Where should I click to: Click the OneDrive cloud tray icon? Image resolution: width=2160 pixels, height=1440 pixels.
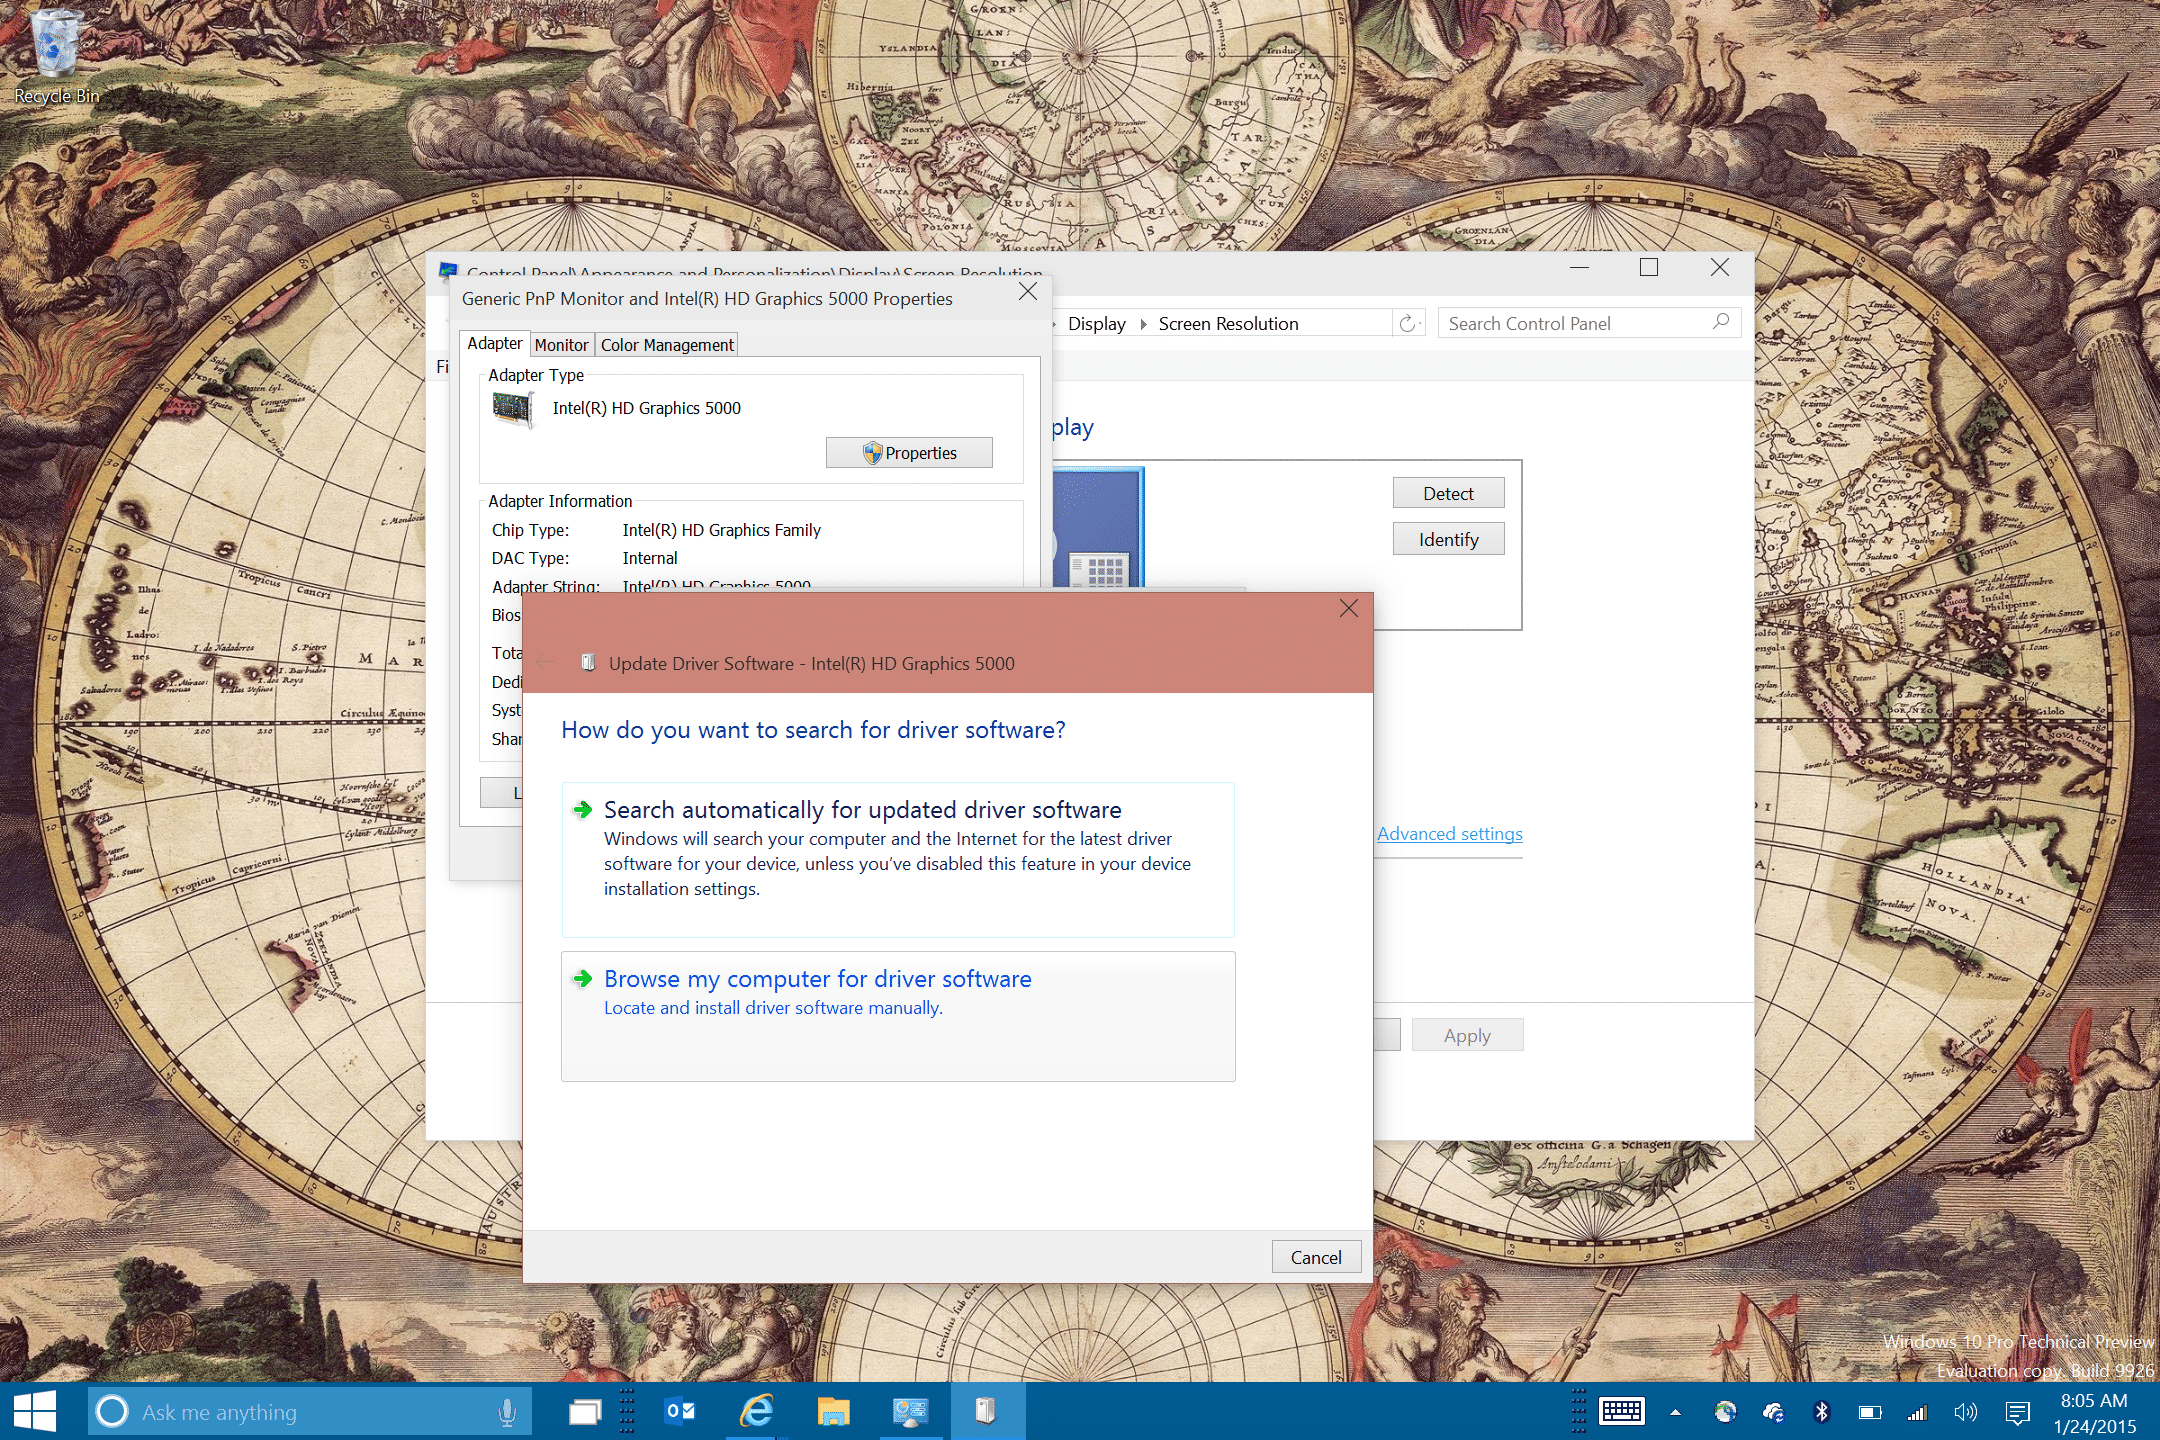[x=1773, y=1412]
